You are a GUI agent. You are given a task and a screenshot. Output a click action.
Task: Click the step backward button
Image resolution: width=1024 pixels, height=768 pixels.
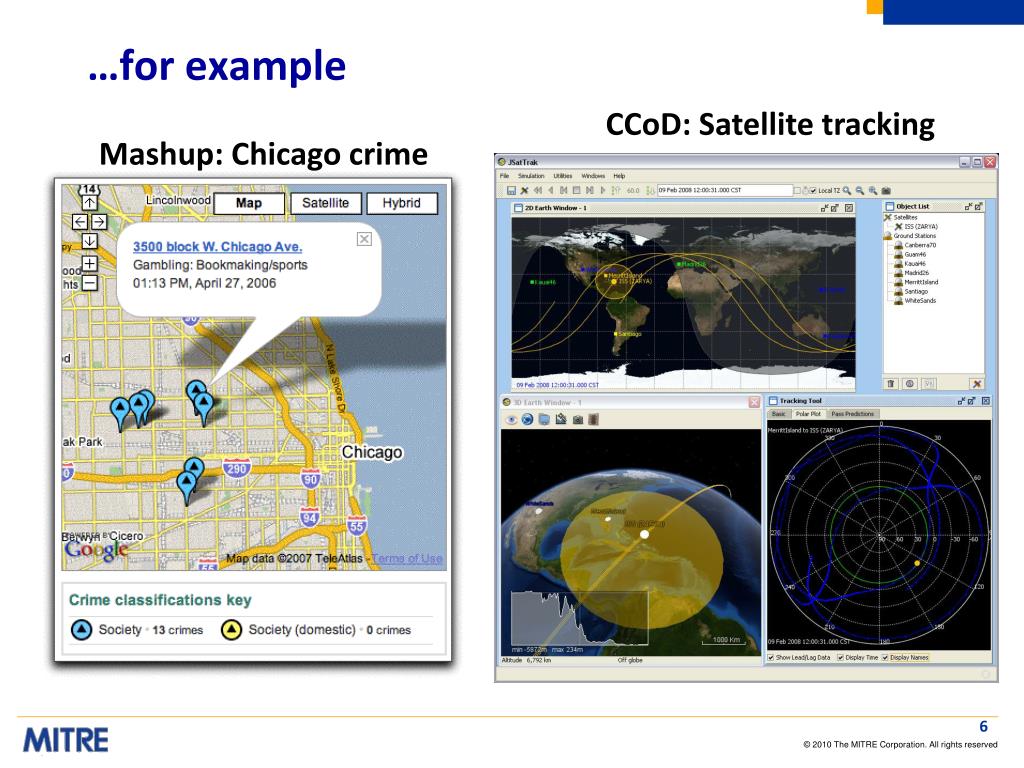564,191
